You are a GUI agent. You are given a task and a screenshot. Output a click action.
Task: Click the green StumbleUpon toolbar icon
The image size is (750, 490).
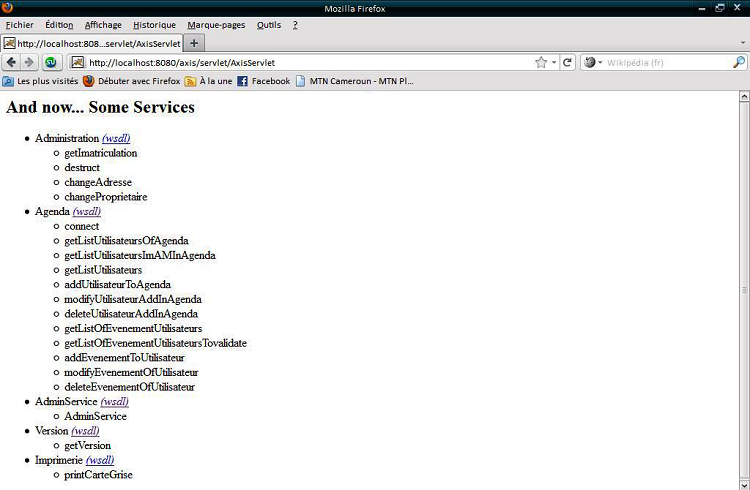click(50, 62)
